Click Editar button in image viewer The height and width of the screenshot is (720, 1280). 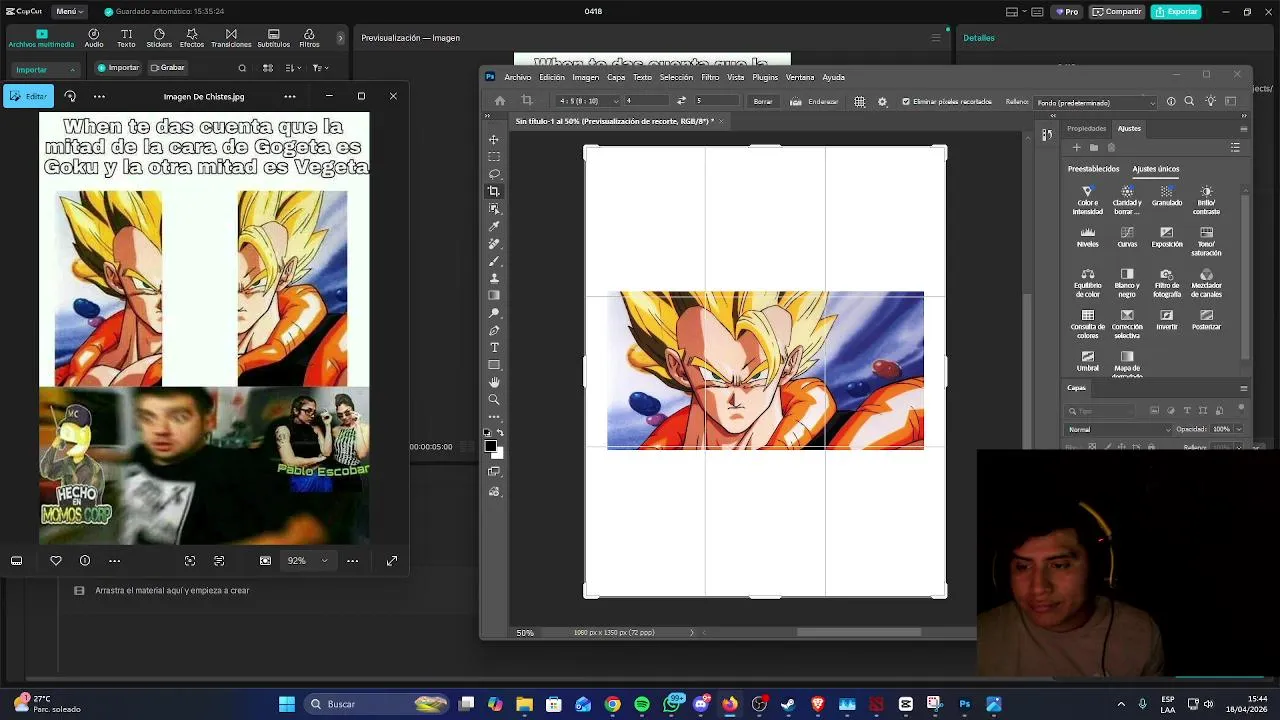click(x=29, y=96)
